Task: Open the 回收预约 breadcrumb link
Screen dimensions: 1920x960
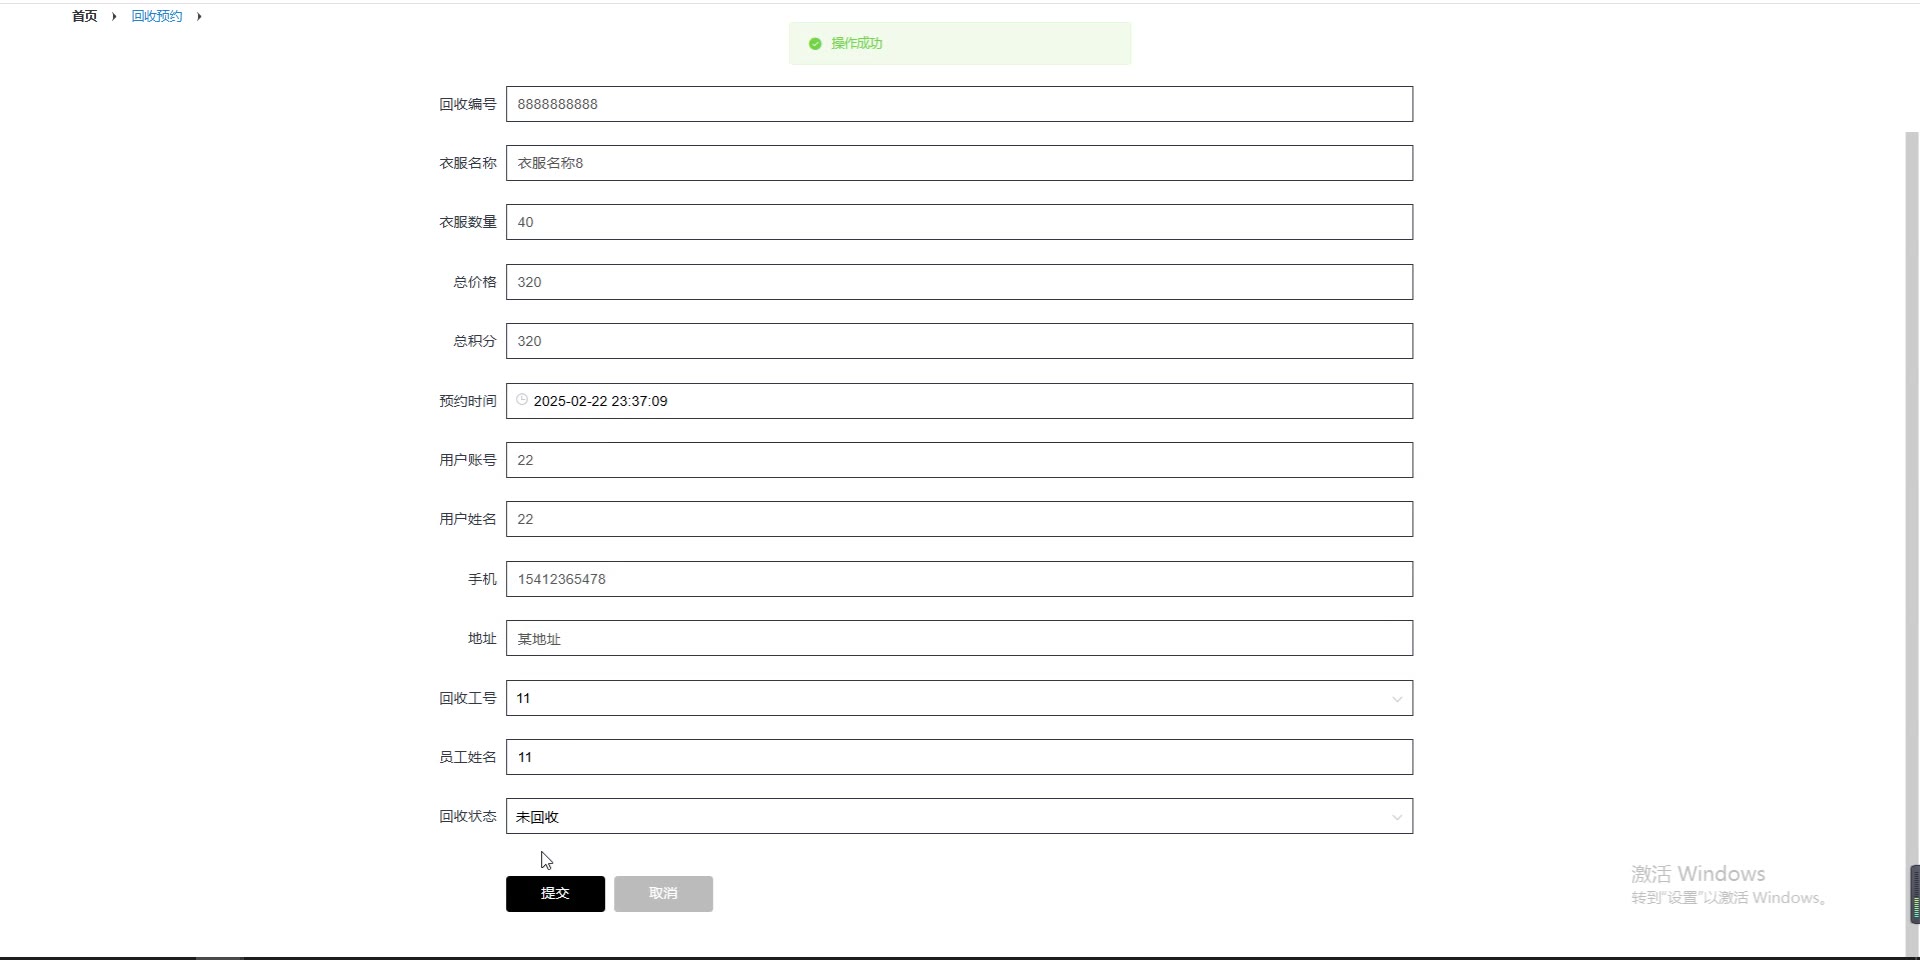Action: (x=157, y=16)
